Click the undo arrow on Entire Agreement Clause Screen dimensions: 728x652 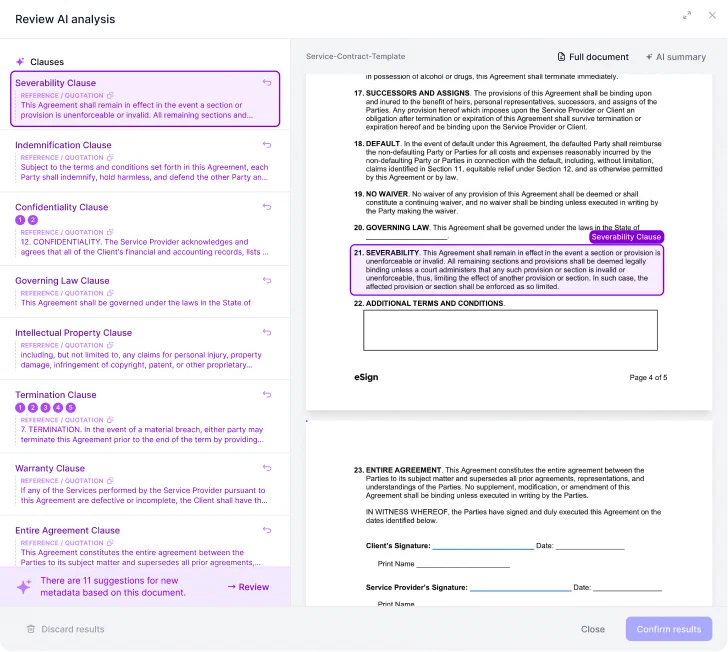(x=267, y=530)
